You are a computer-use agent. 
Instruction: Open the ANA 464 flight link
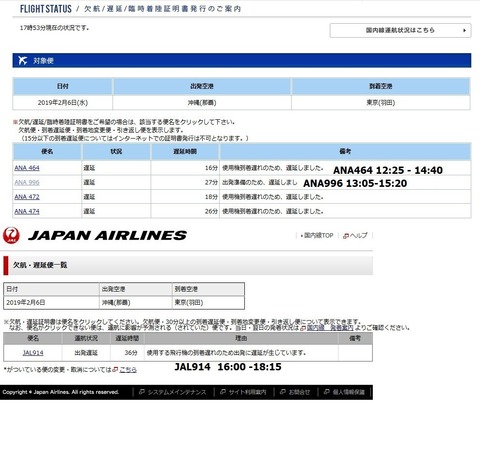[x=27, y=168]
